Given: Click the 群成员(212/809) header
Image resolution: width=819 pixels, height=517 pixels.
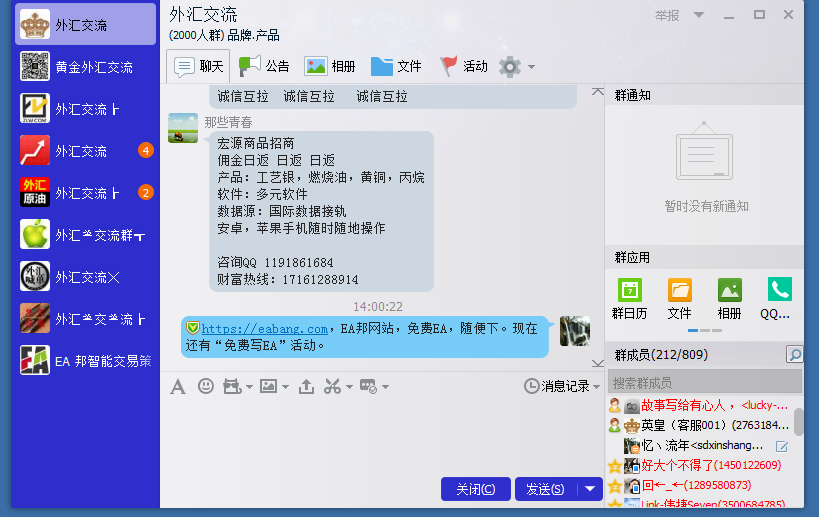Looking at the screenshot, I should (x=661, y=355).
